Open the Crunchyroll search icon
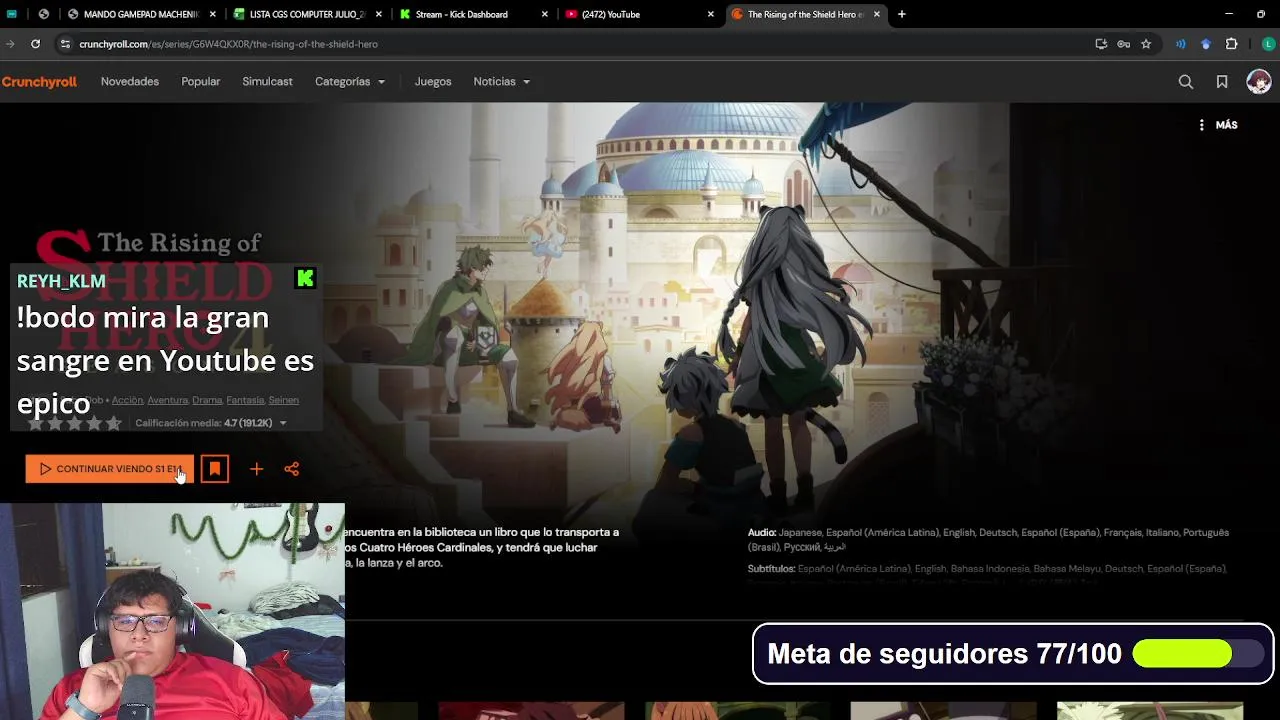Screen dimensions: 1280x720 (x=1186, y=82)
